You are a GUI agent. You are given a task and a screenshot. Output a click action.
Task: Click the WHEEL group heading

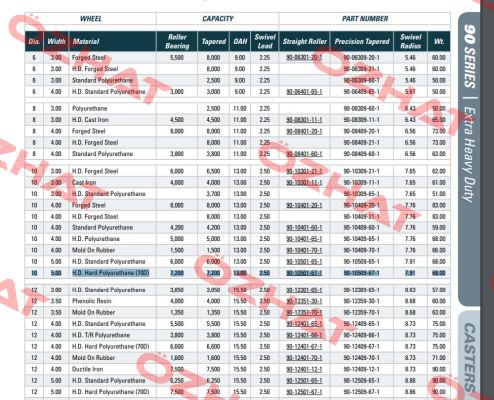click(91, 19)
